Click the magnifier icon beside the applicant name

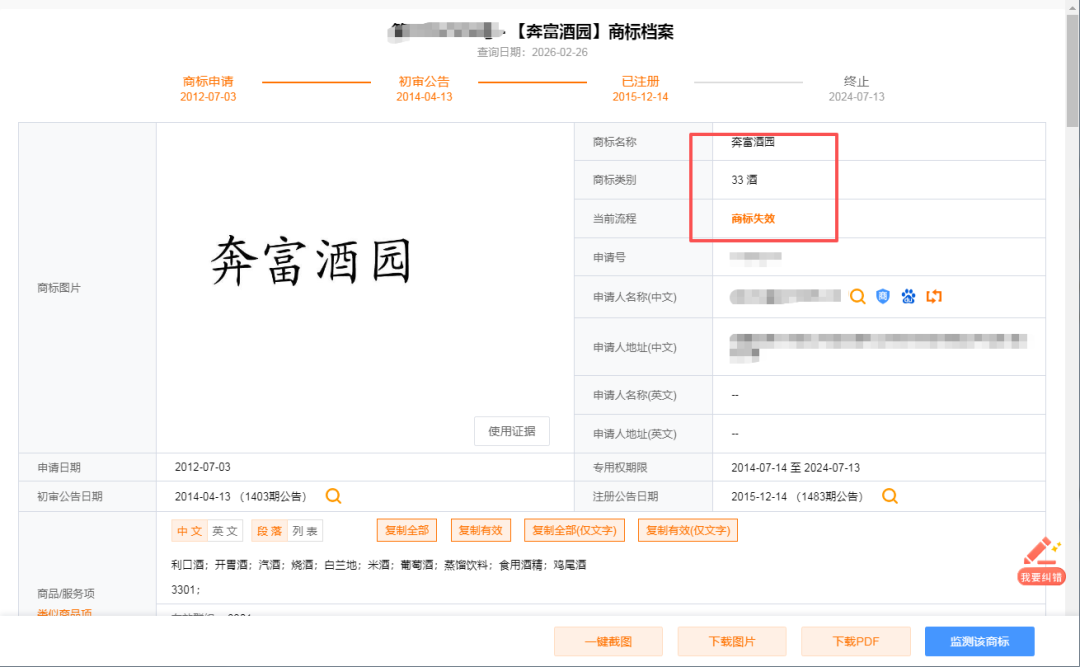point(857,296)
